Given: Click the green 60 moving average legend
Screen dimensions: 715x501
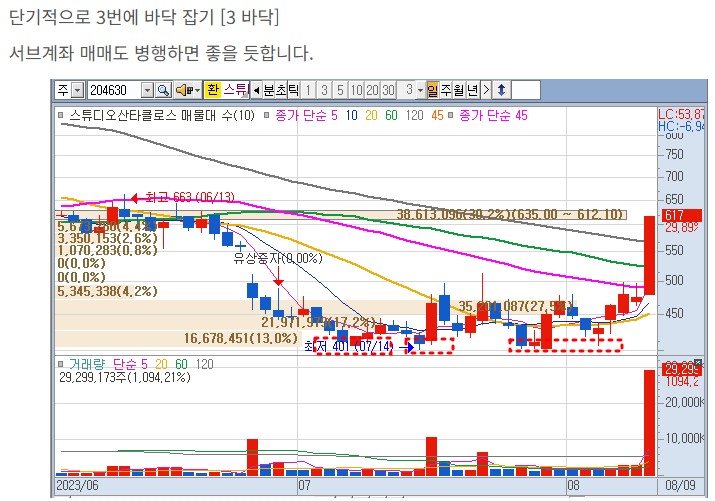Looking at the screenshot, I should 391,116.
